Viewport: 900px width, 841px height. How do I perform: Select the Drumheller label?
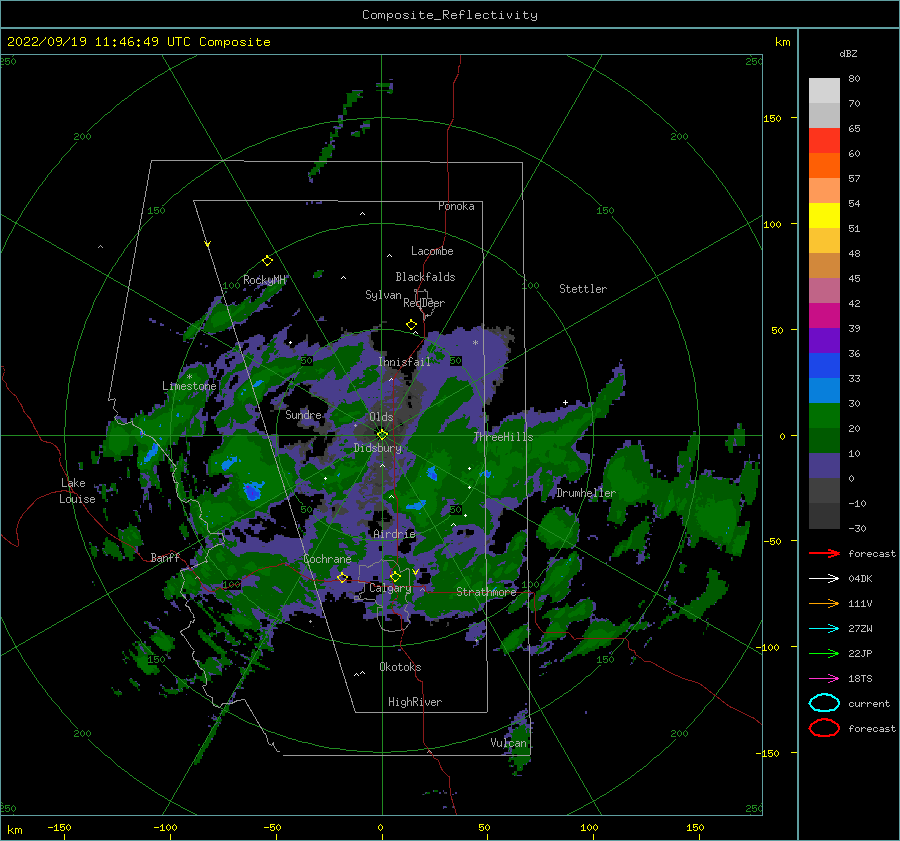586,493
